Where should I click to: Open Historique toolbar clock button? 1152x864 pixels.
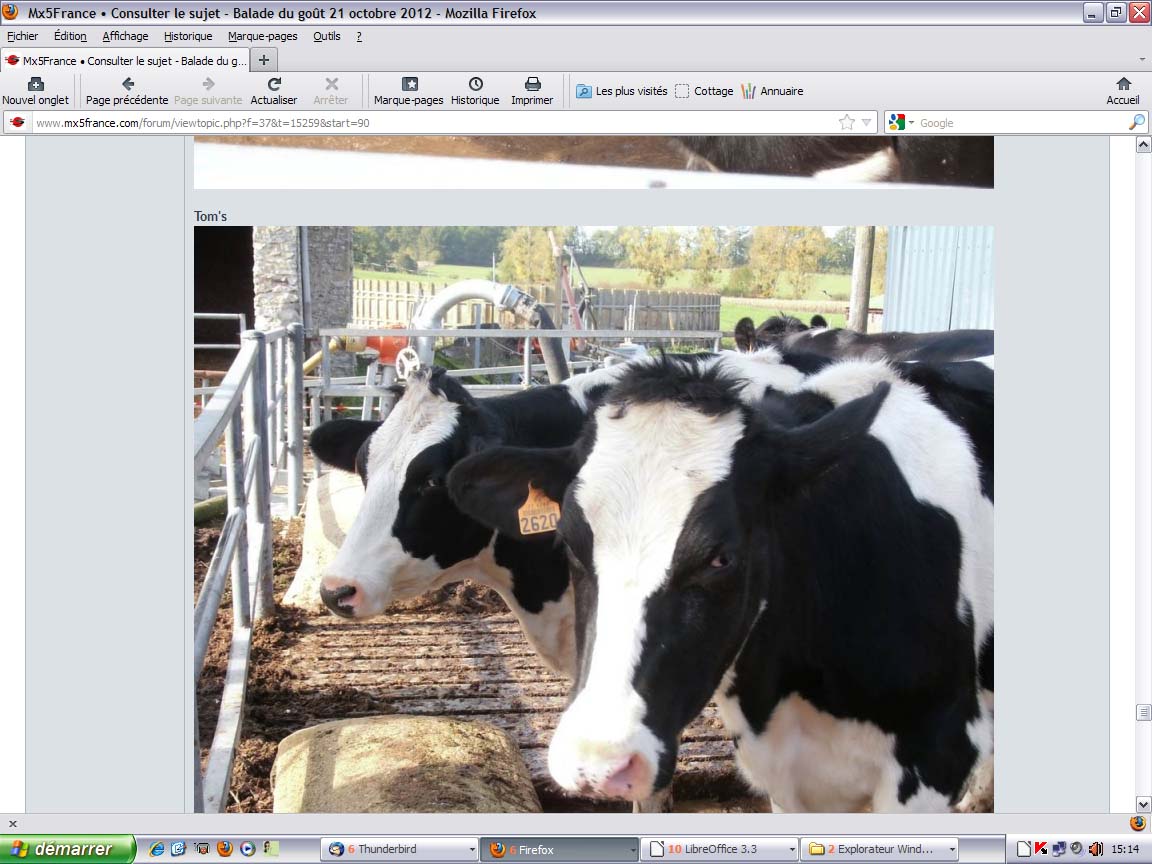tap(475, 91)
